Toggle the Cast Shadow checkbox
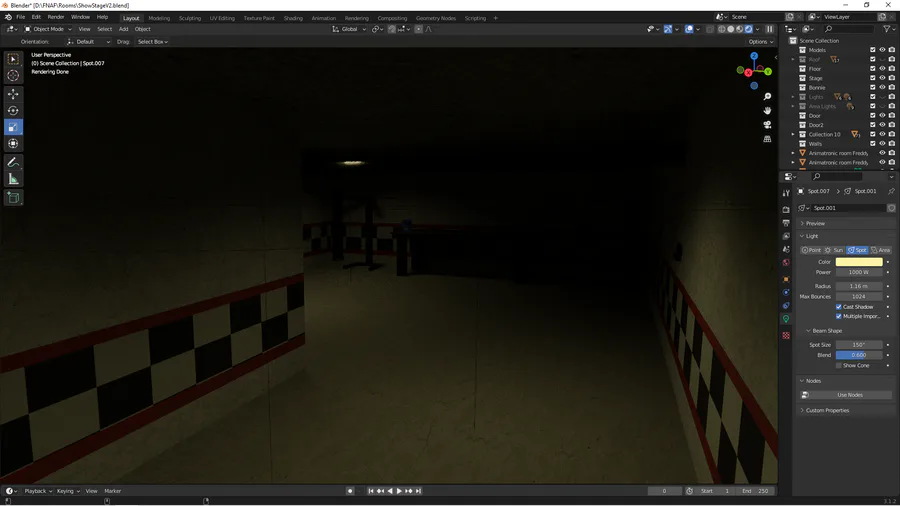Screen dimensions: 900x506 839,307
